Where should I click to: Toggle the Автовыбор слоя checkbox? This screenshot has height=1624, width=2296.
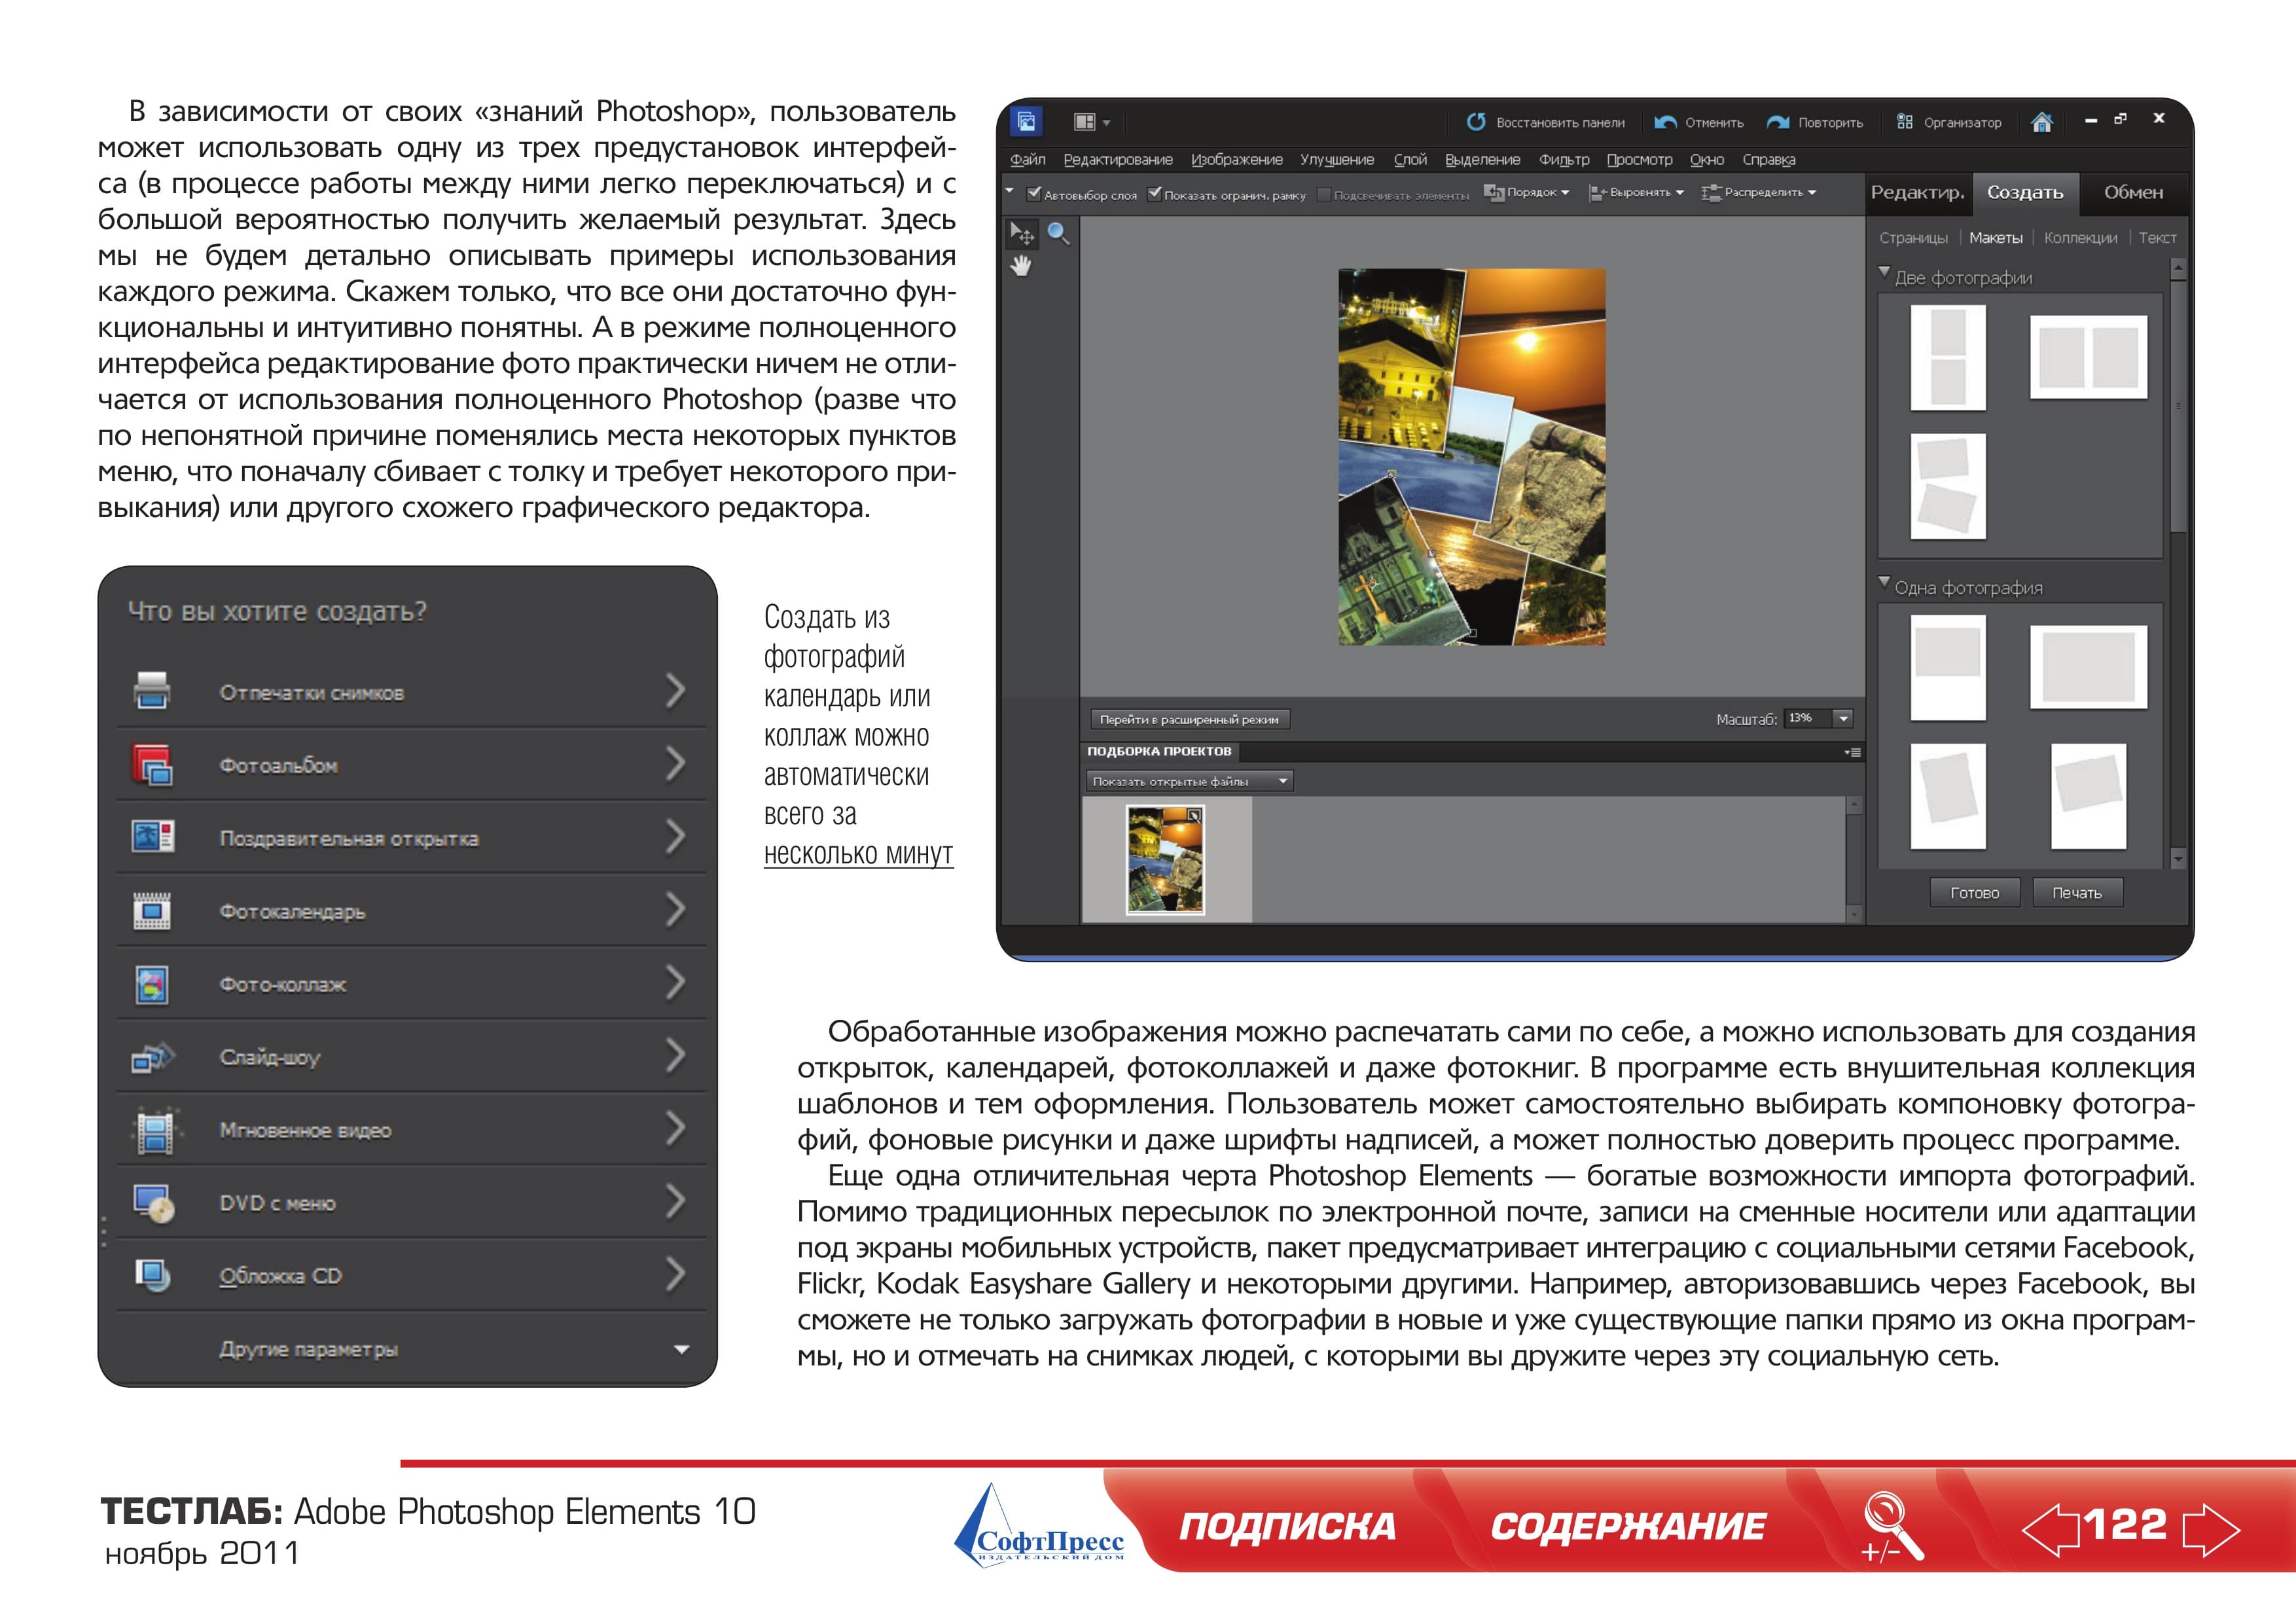[x=1035, y=193]
